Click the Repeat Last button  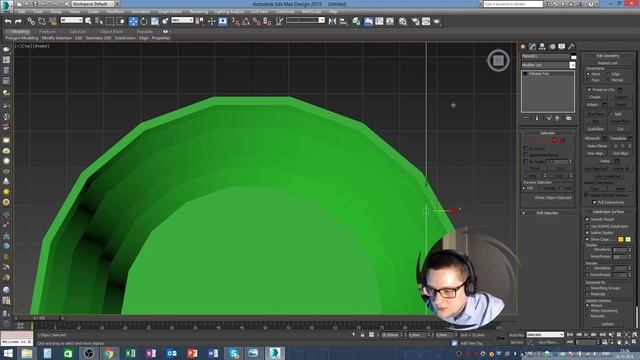[607, 63]
